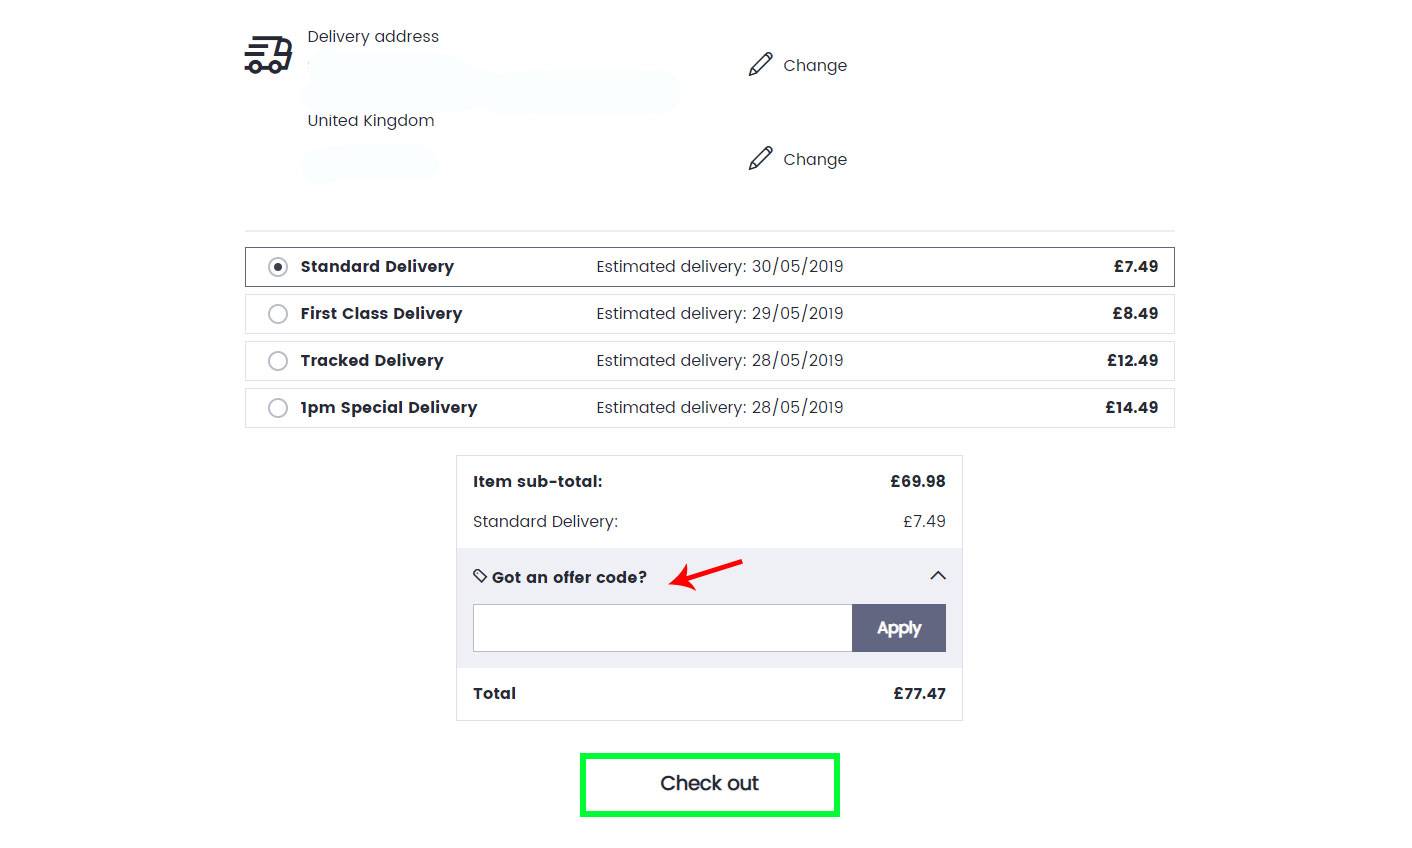
Task: Click the Total amount £77.47
Action: (919, 694)
